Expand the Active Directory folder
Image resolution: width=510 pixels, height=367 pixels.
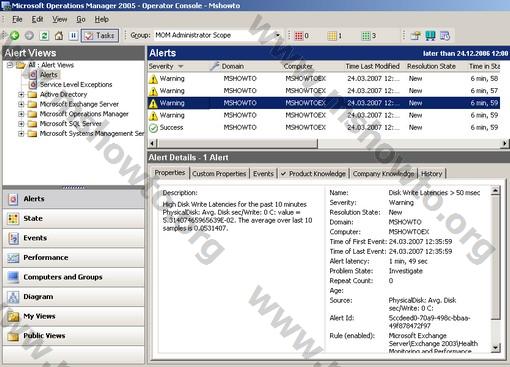pos(21,94)
